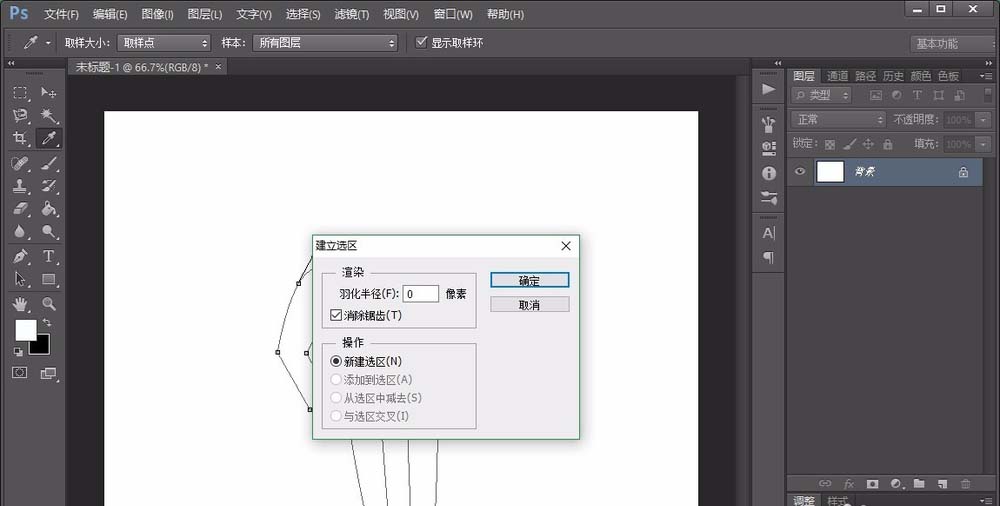Select the Healing Brush tool
Image resolution: width=1000 pixels, height=506 pixels.
(x=20, y=163)
